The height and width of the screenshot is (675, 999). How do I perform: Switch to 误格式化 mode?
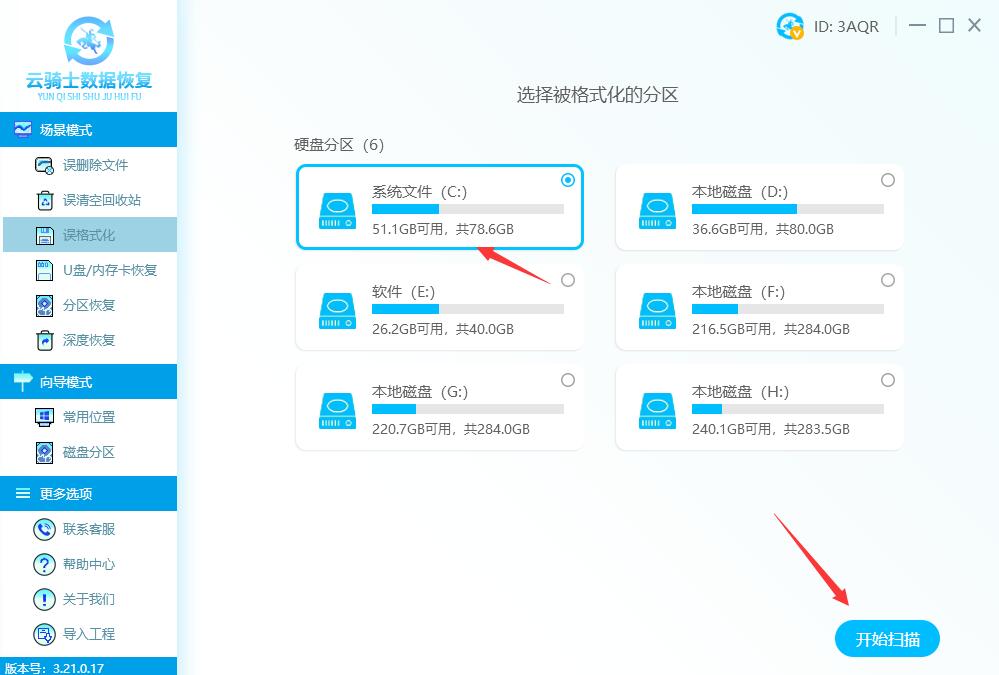(89, 235)
